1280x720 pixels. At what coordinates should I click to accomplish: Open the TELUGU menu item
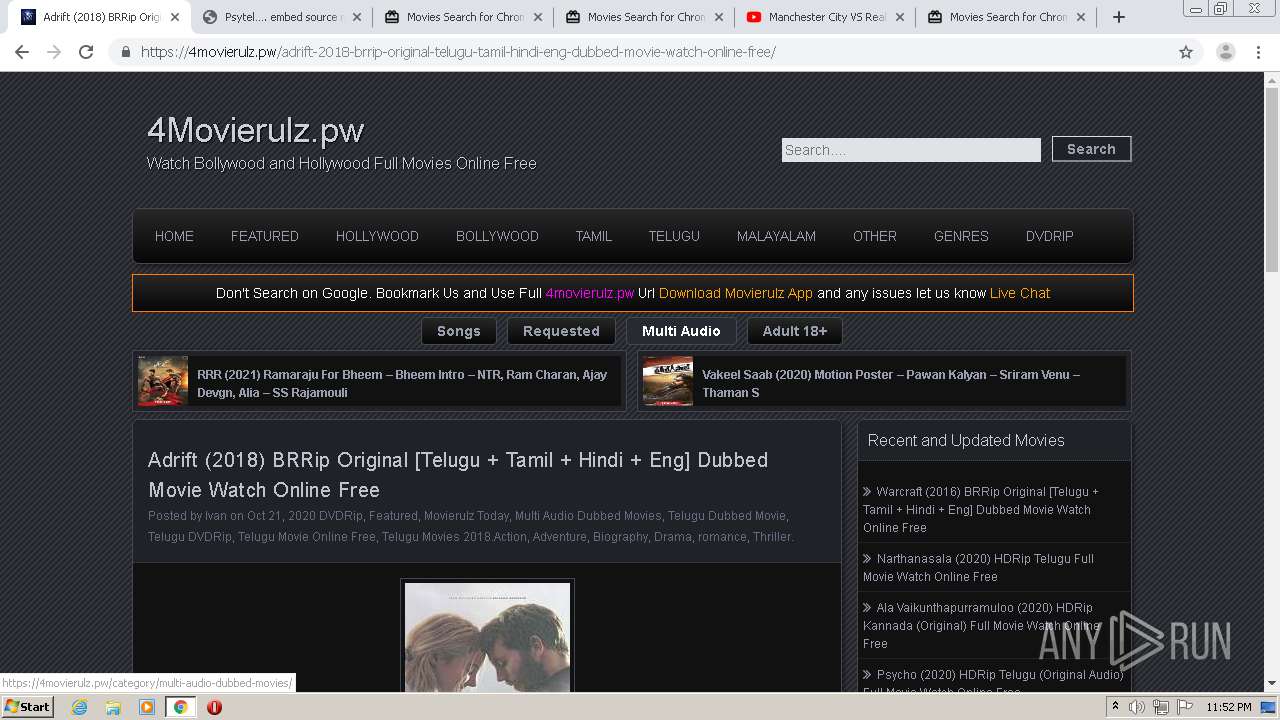tap(674, 236)
